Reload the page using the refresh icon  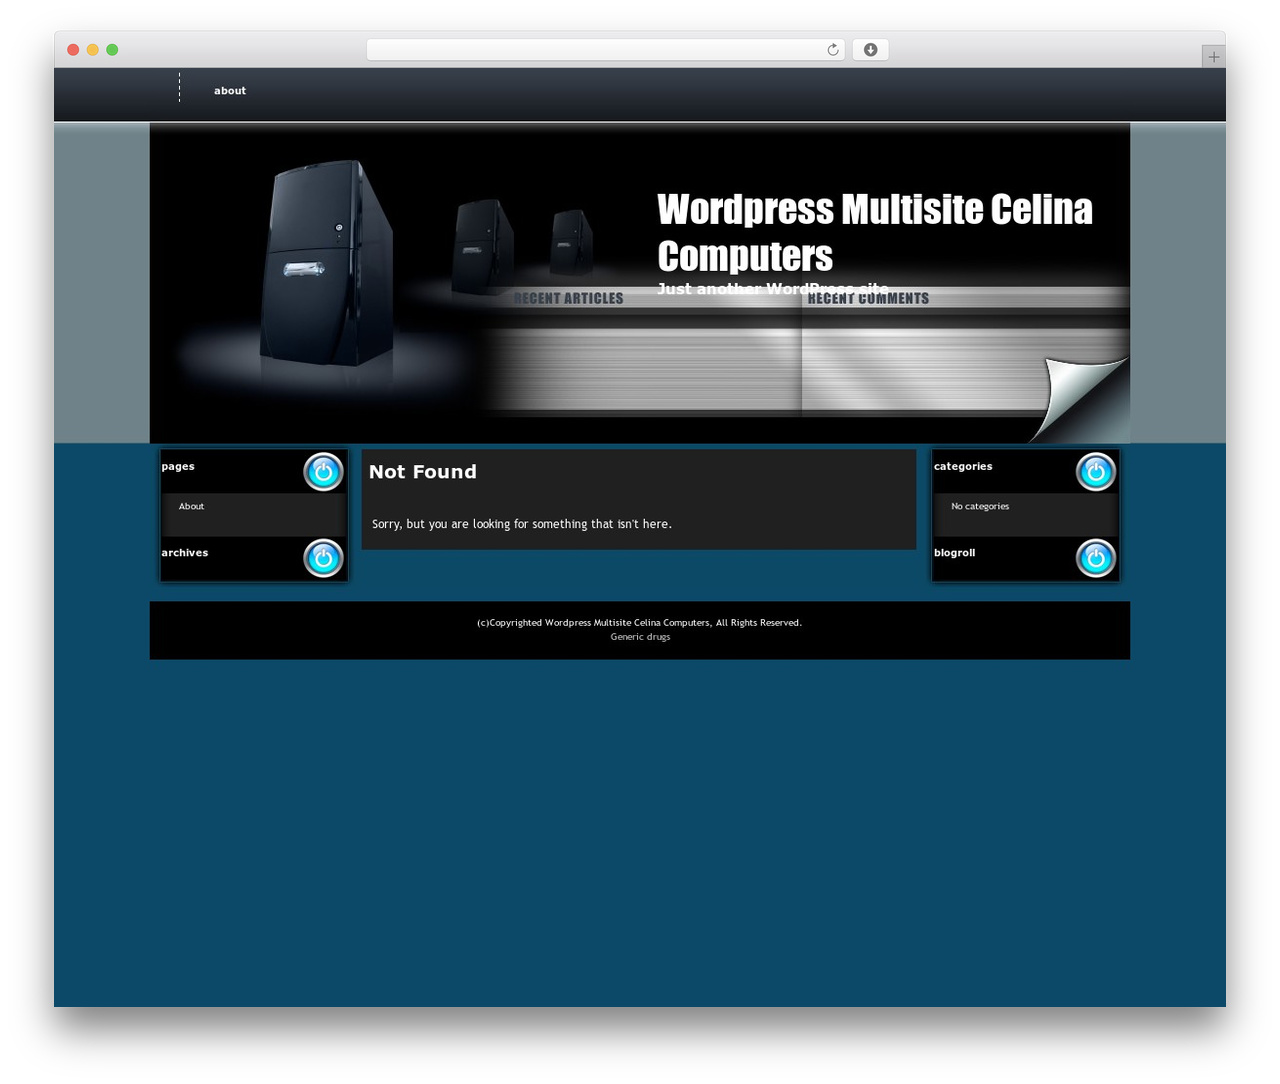(833, 50)
